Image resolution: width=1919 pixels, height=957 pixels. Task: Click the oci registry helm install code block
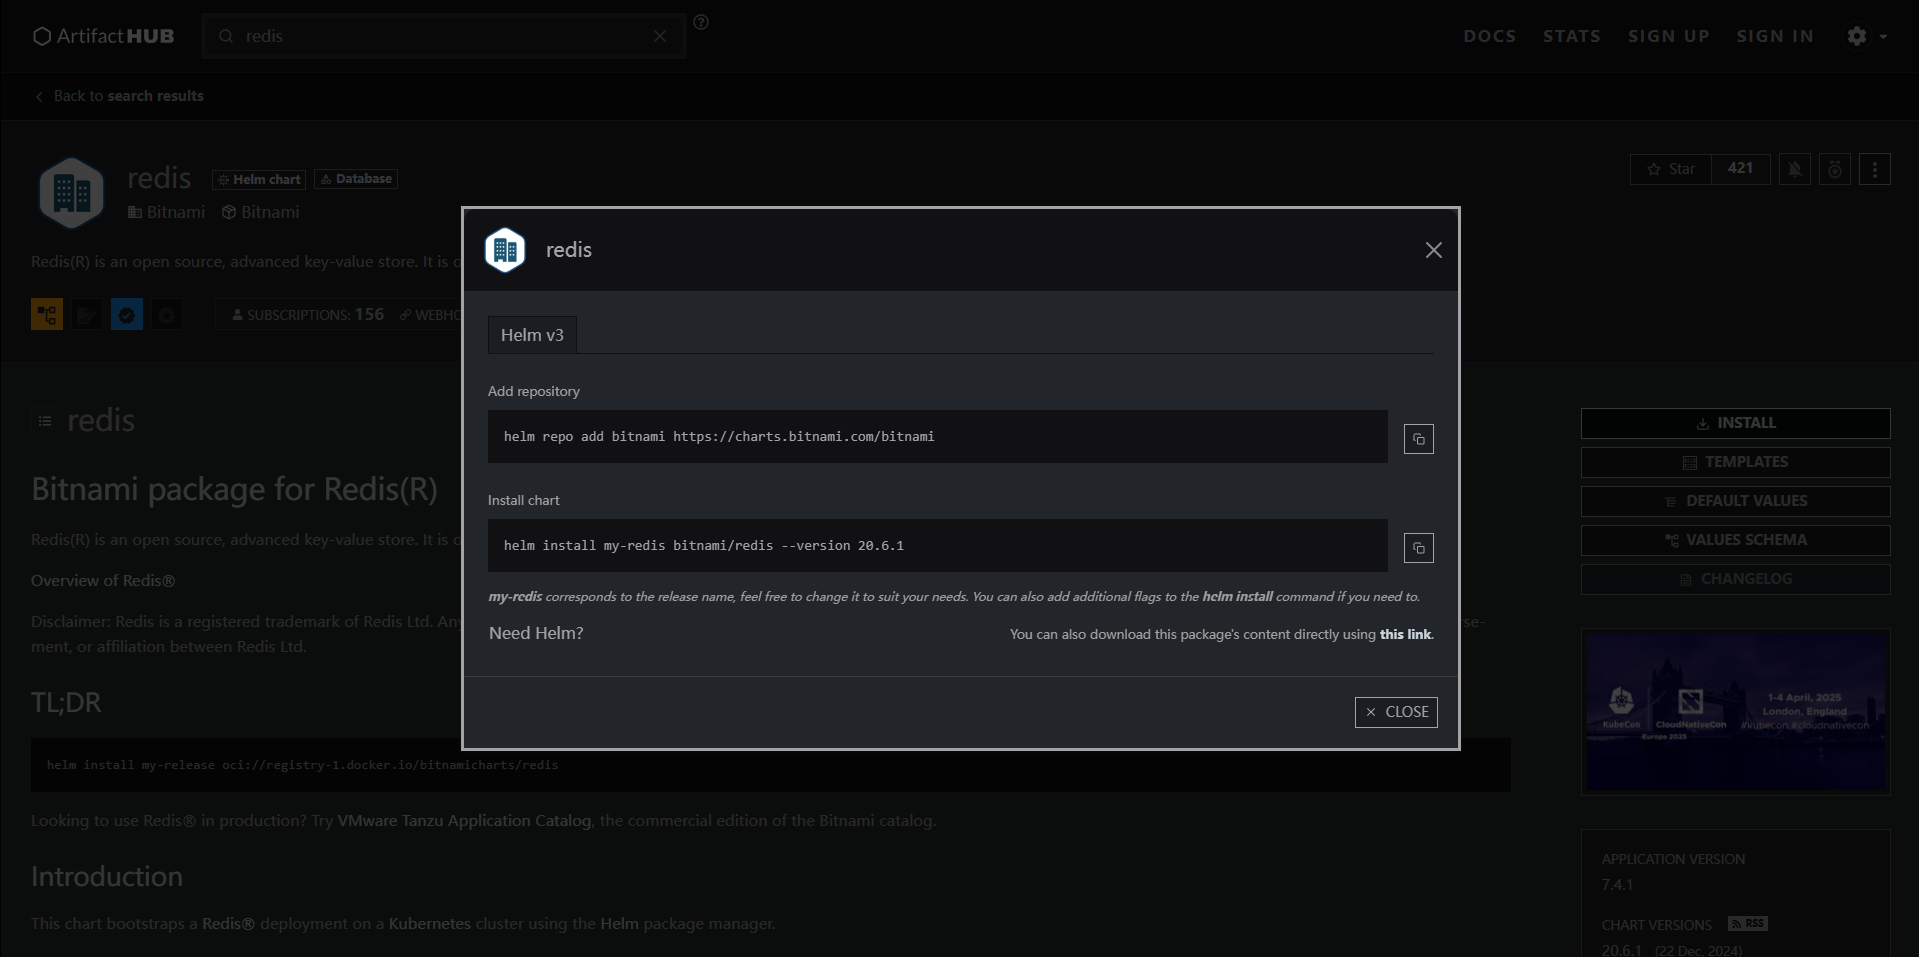pos(770,765)
